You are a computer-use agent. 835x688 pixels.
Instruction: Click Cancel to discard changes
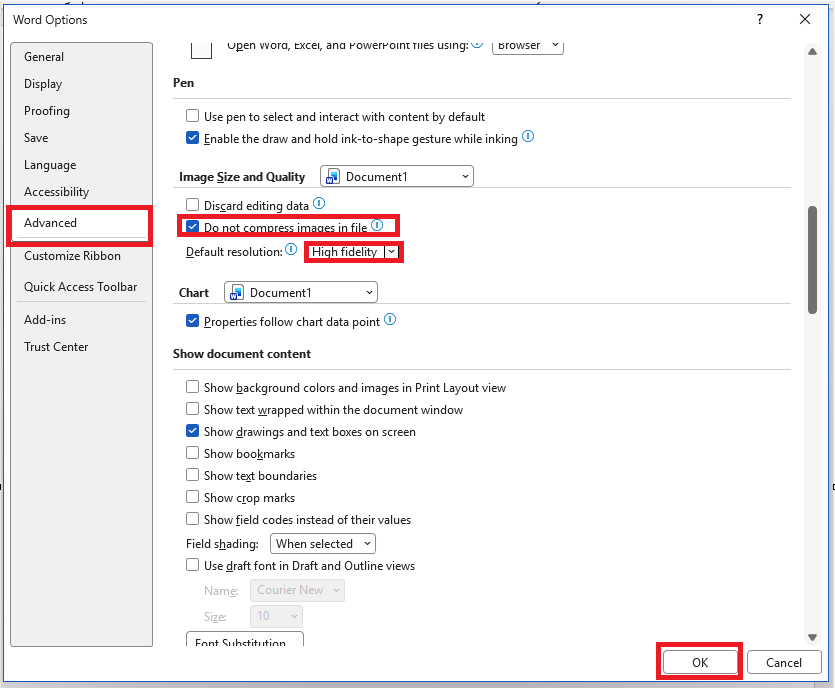click(x=783, y=662)
